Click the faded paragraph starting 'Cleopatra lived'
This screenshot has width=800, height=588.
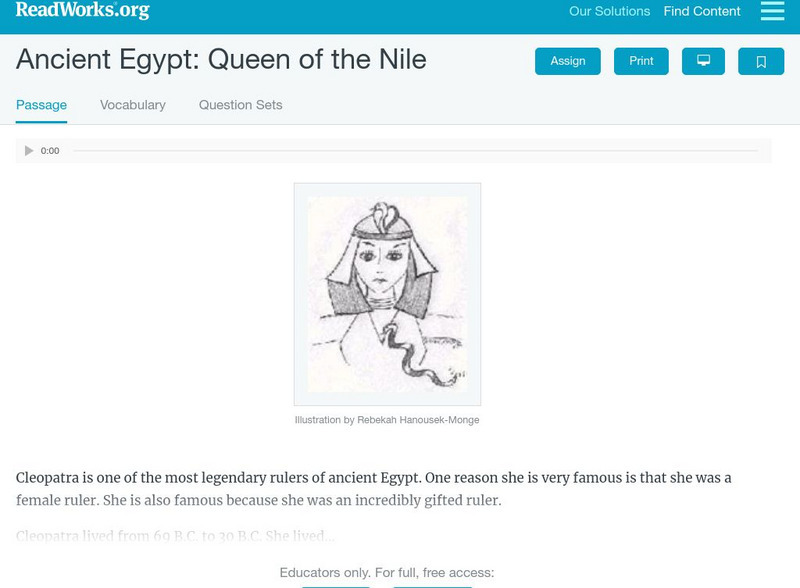click(176, 537)
